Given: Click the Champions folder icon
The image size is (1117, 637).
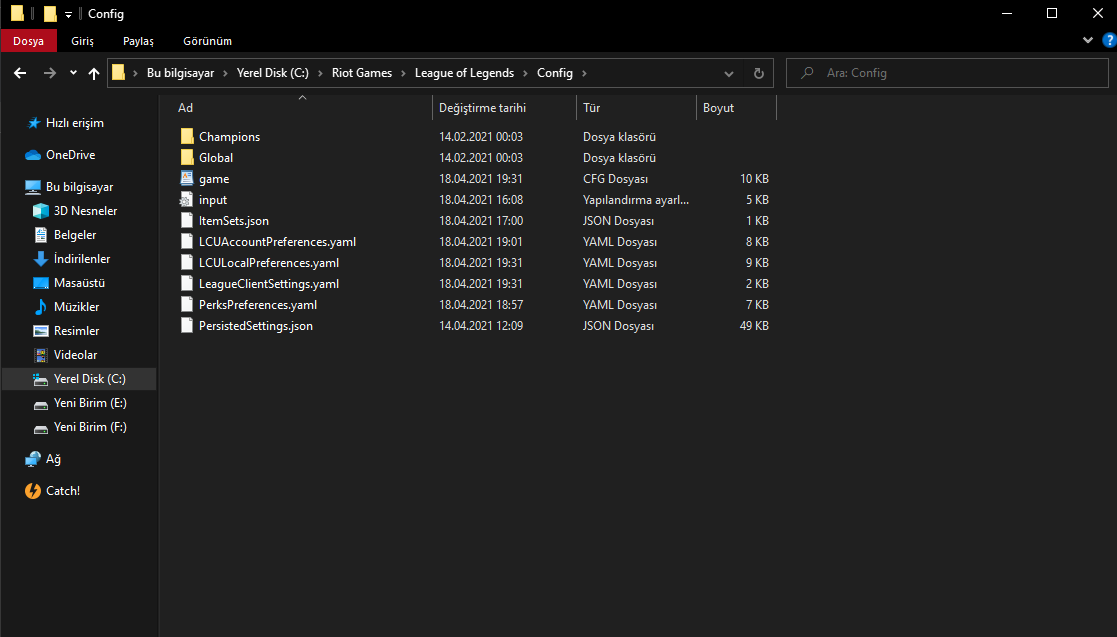Looking at the screenshot, I should (x=187, y=137).
